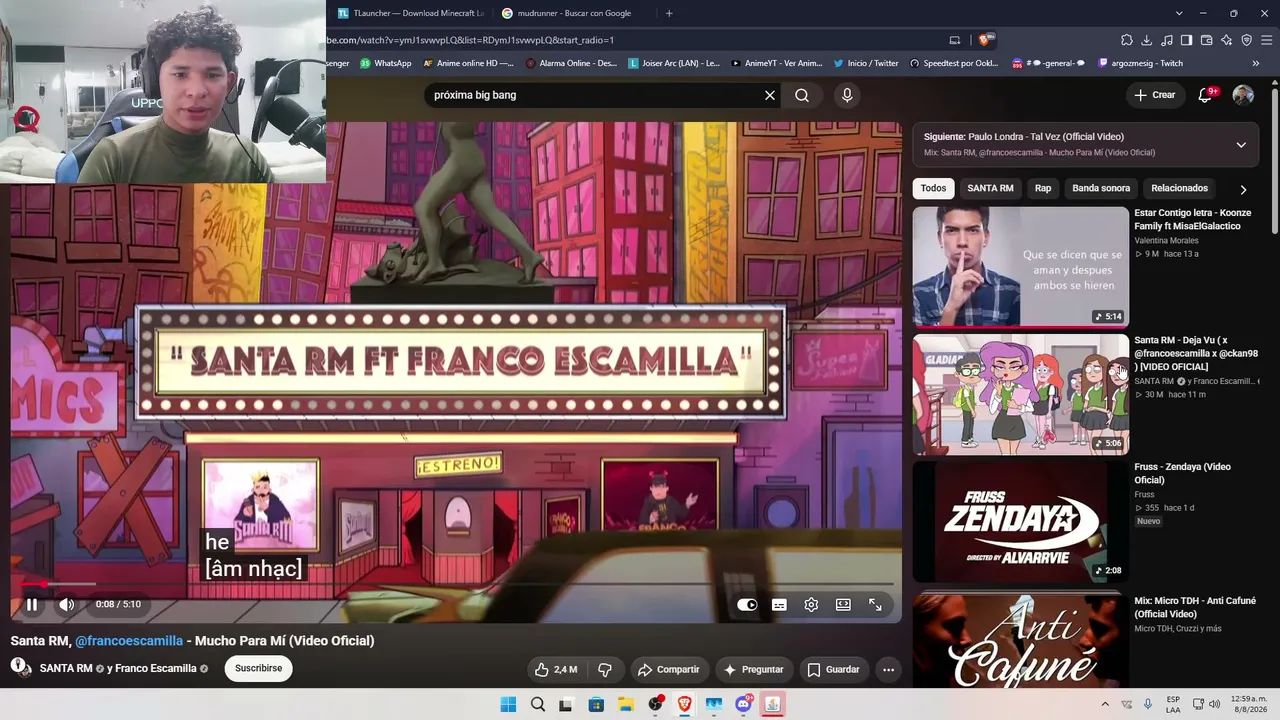Image resolution: width=1280 pixels, height=720 pixels.
Task: Toggle the browser sidebar panel
Action: [1186, 40]
